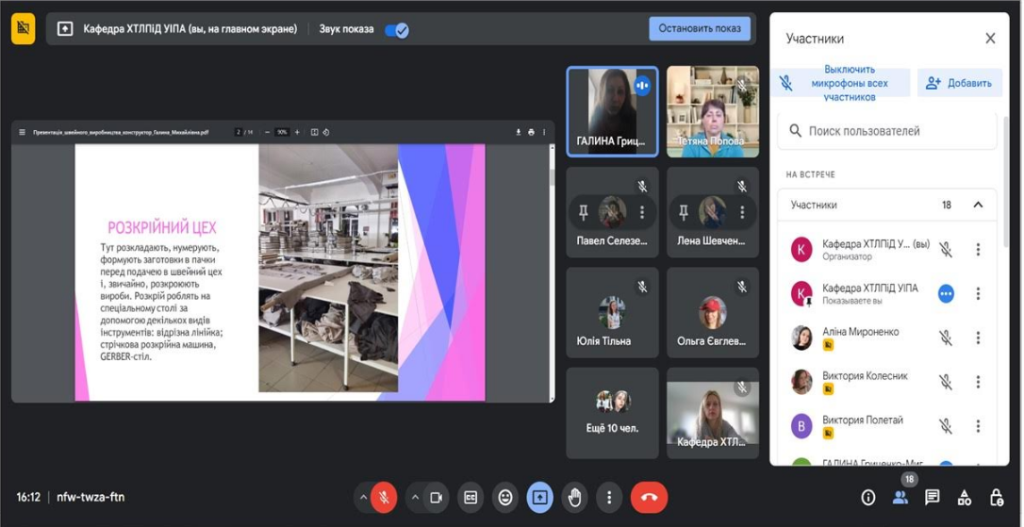
Task: Click the yellow presentation-off icon at top left
Action: point(23,29)
